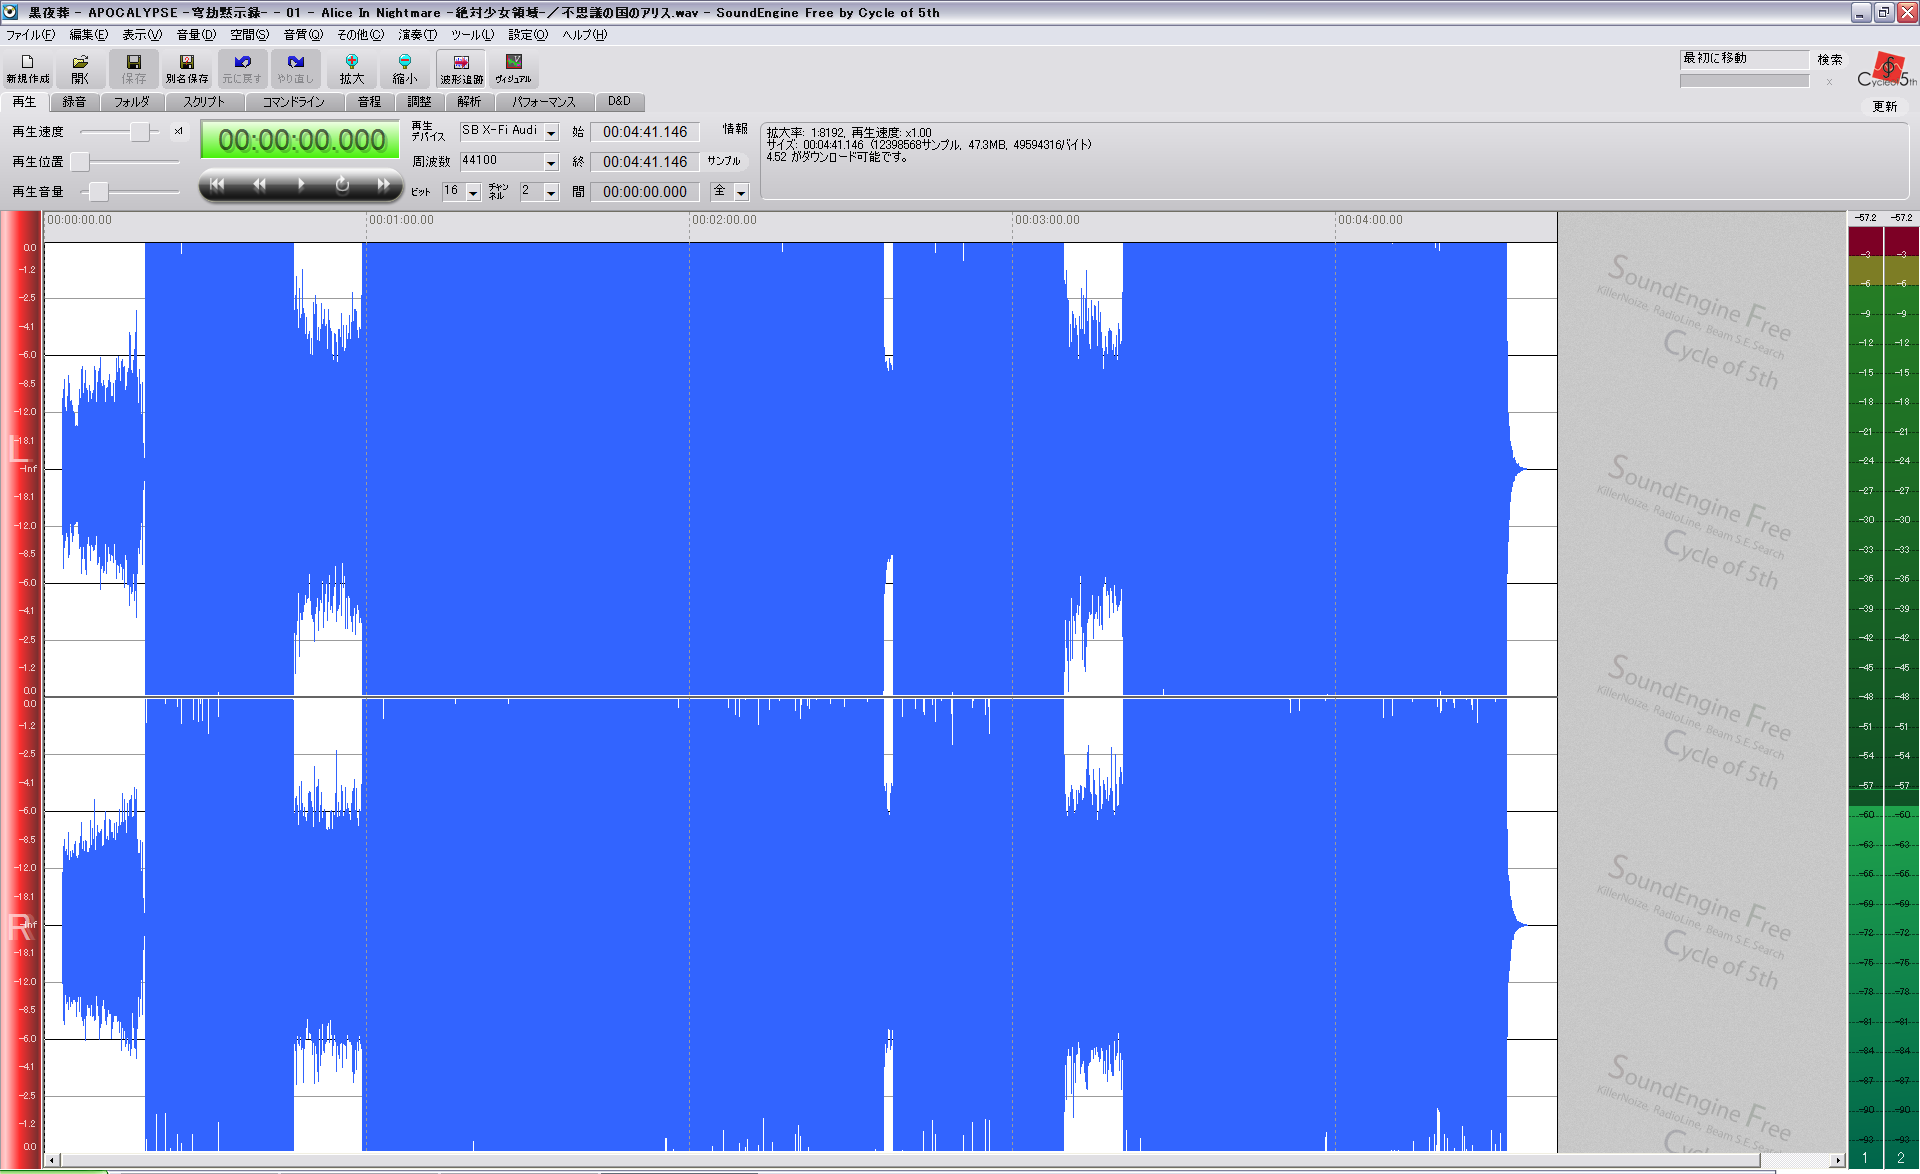Click the 最初に移動 search input field

point(1743,59)
